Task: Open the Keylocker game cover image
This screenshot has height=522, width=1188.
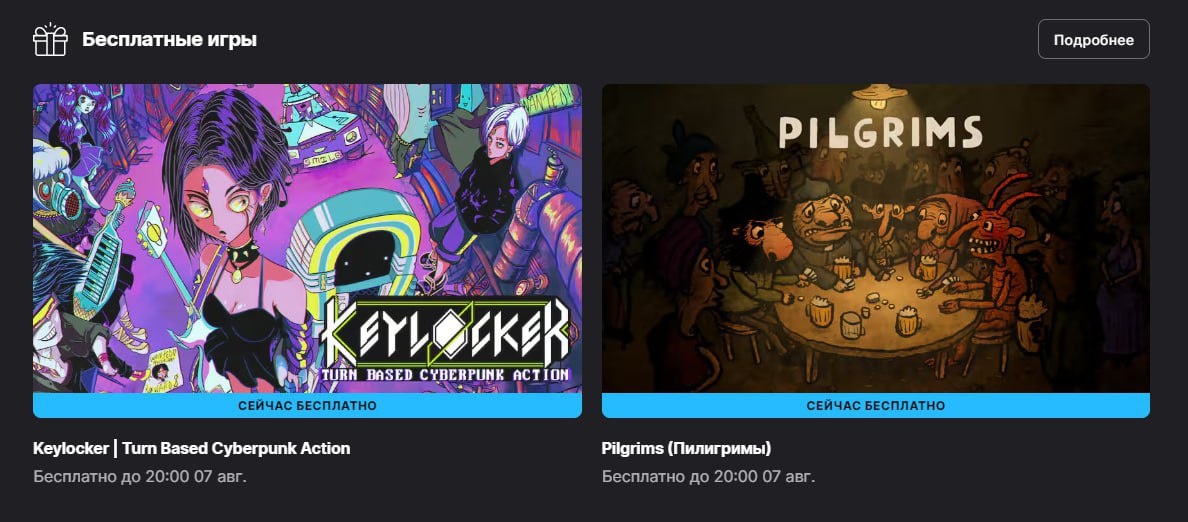Action: click(307, 238)
